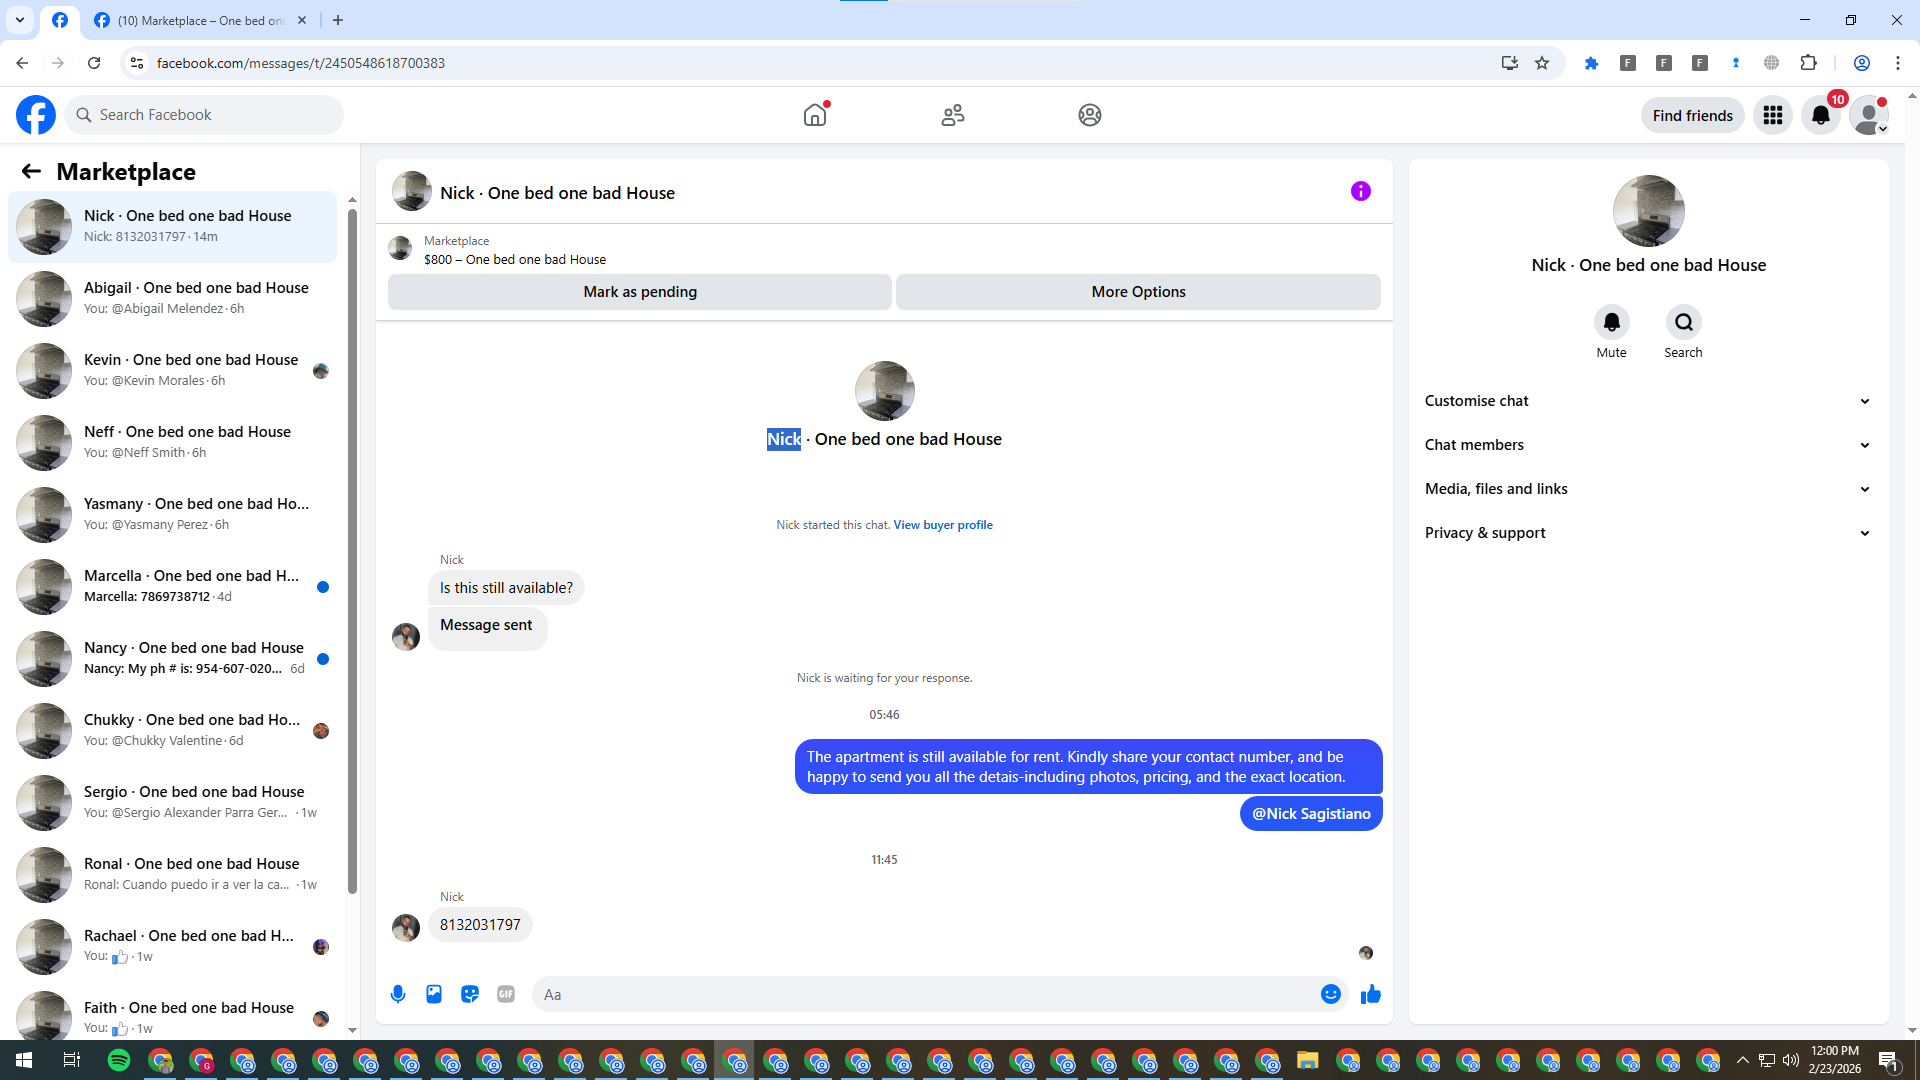The width and height of the screenshot is (1920, 1080).
Task: Attach a photo with image icon
Action: (x=434, y=994)
